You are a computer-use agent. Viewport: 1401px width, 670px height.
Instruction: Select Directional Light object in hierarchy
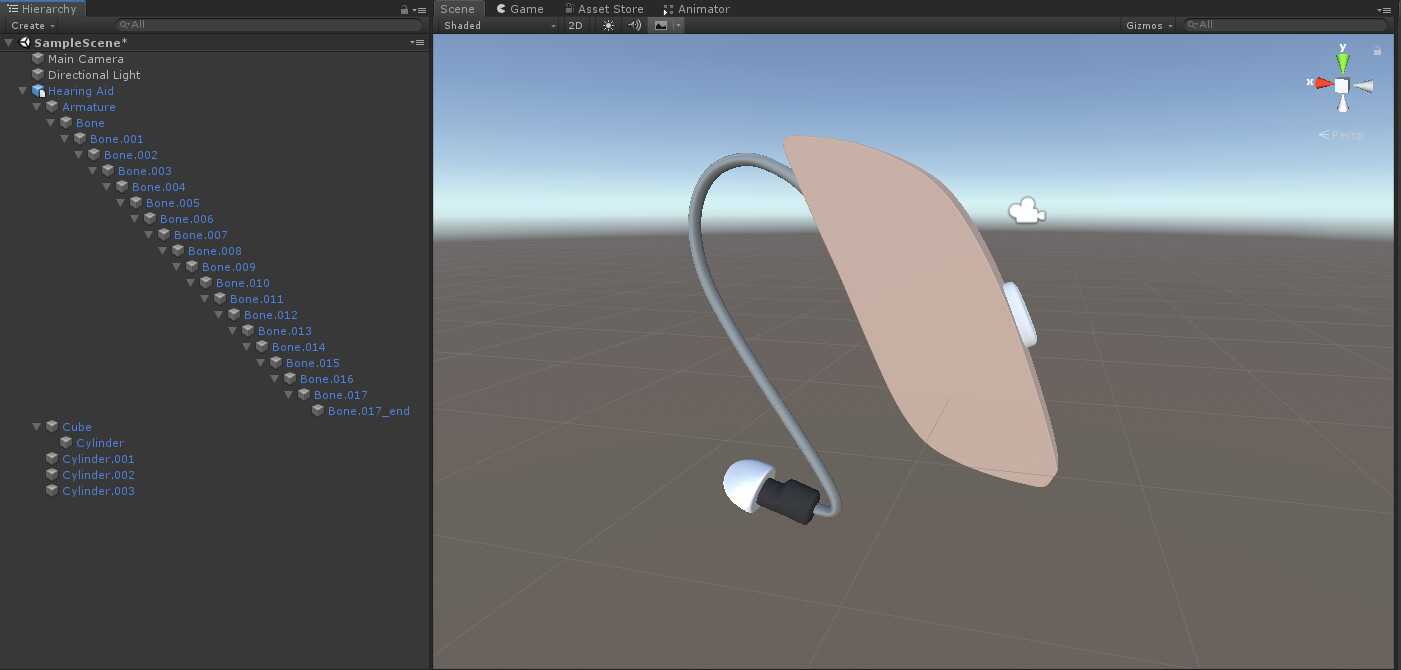pos(94,75)
